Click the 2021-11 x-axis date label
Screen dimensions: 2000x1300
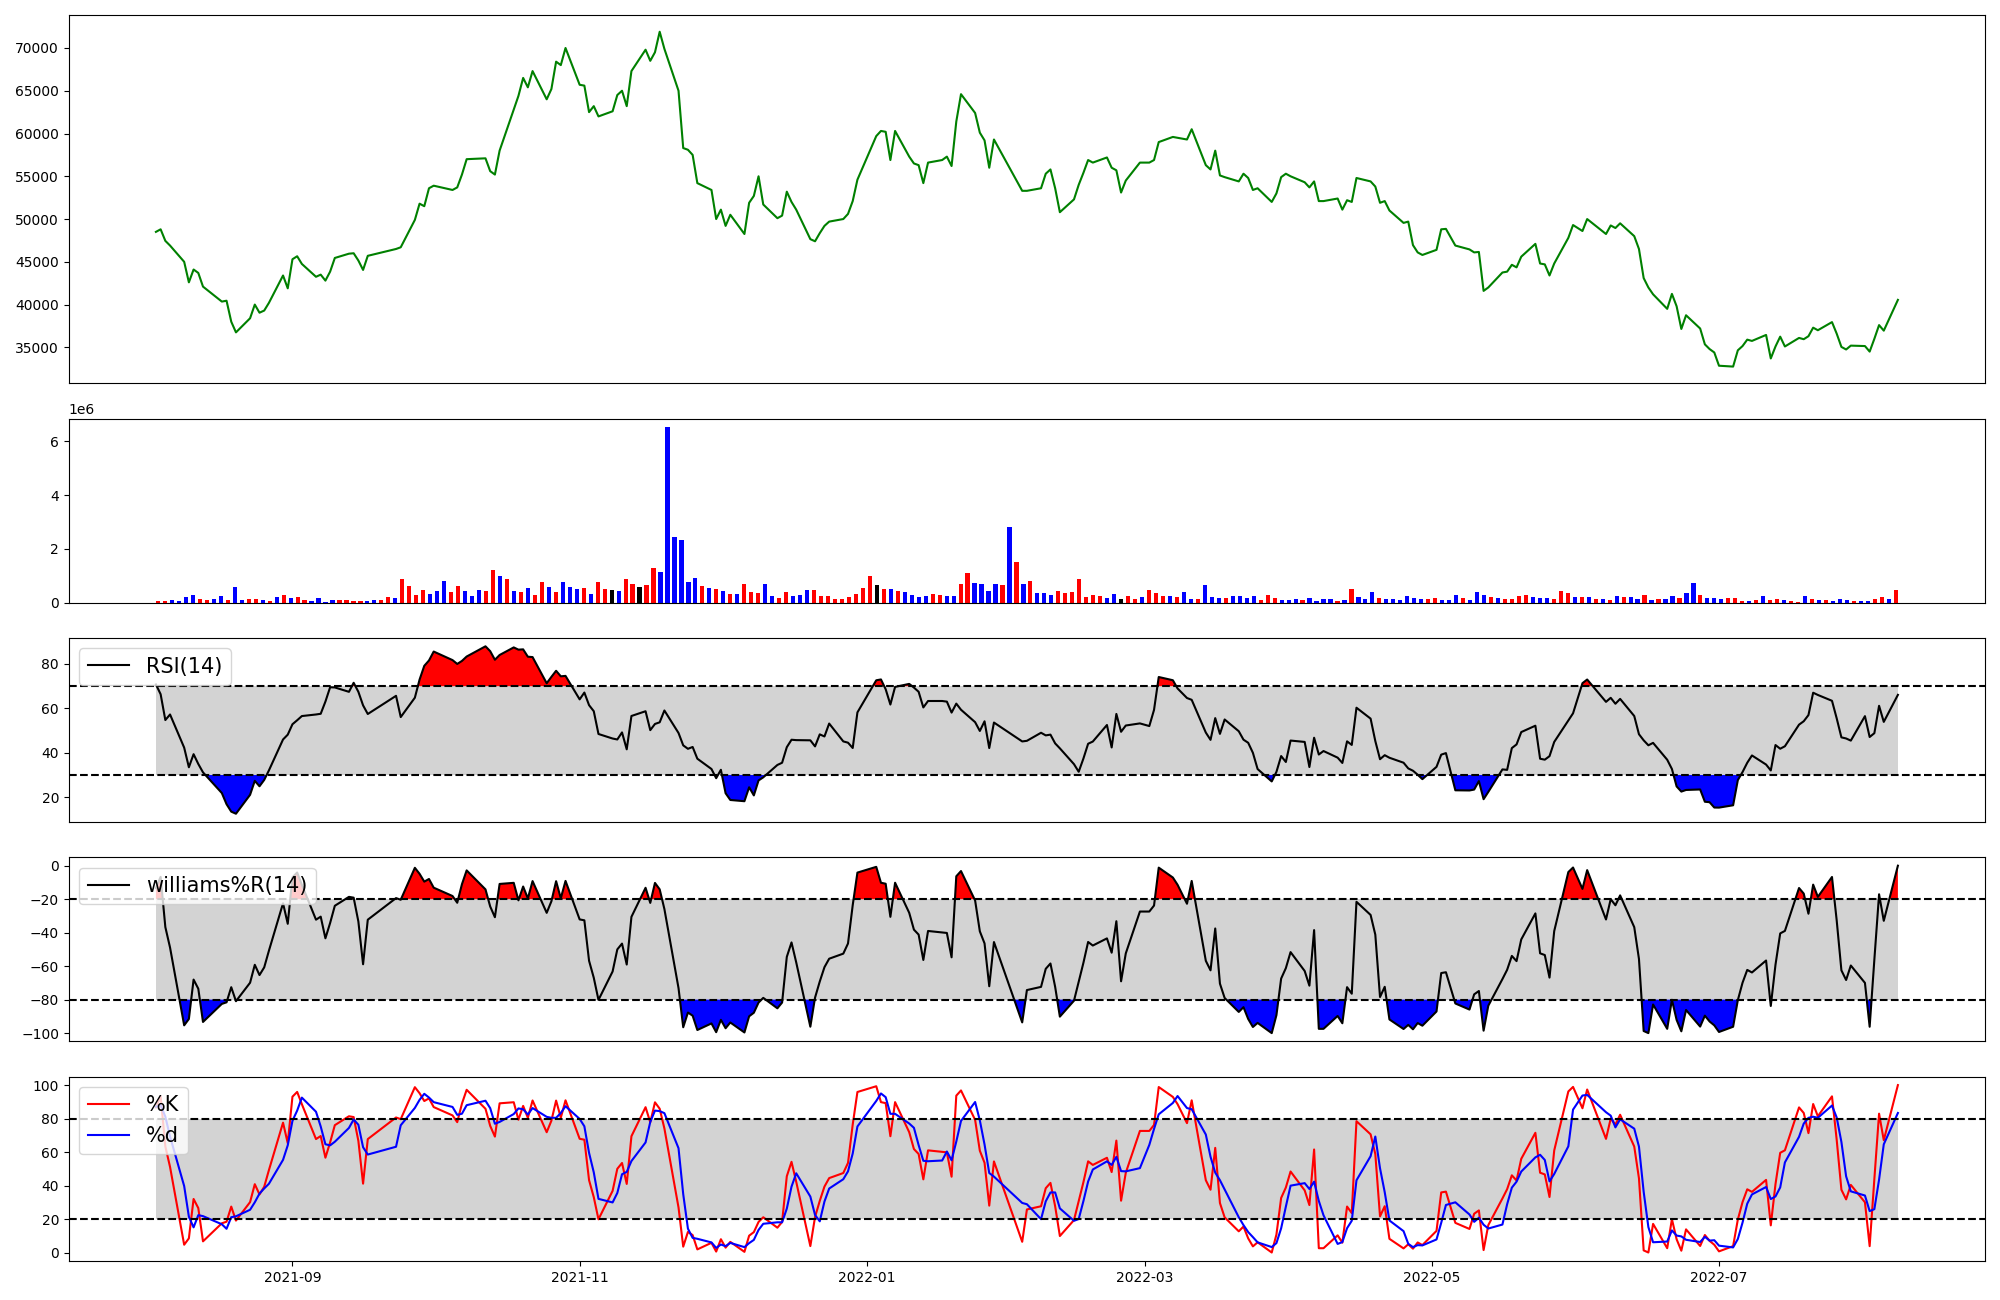click(x=580, y=1277)
